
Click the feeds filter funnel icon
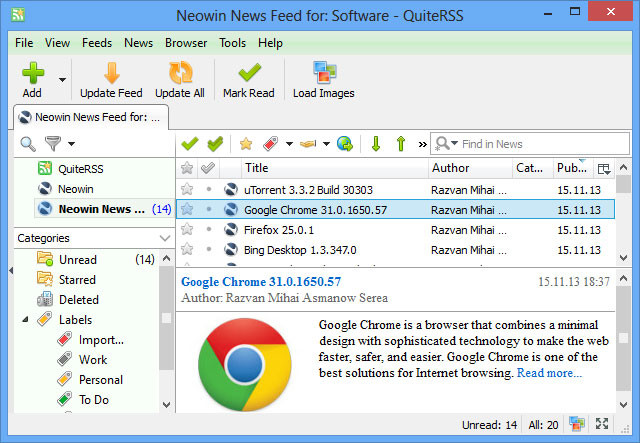tap(53, 144)
